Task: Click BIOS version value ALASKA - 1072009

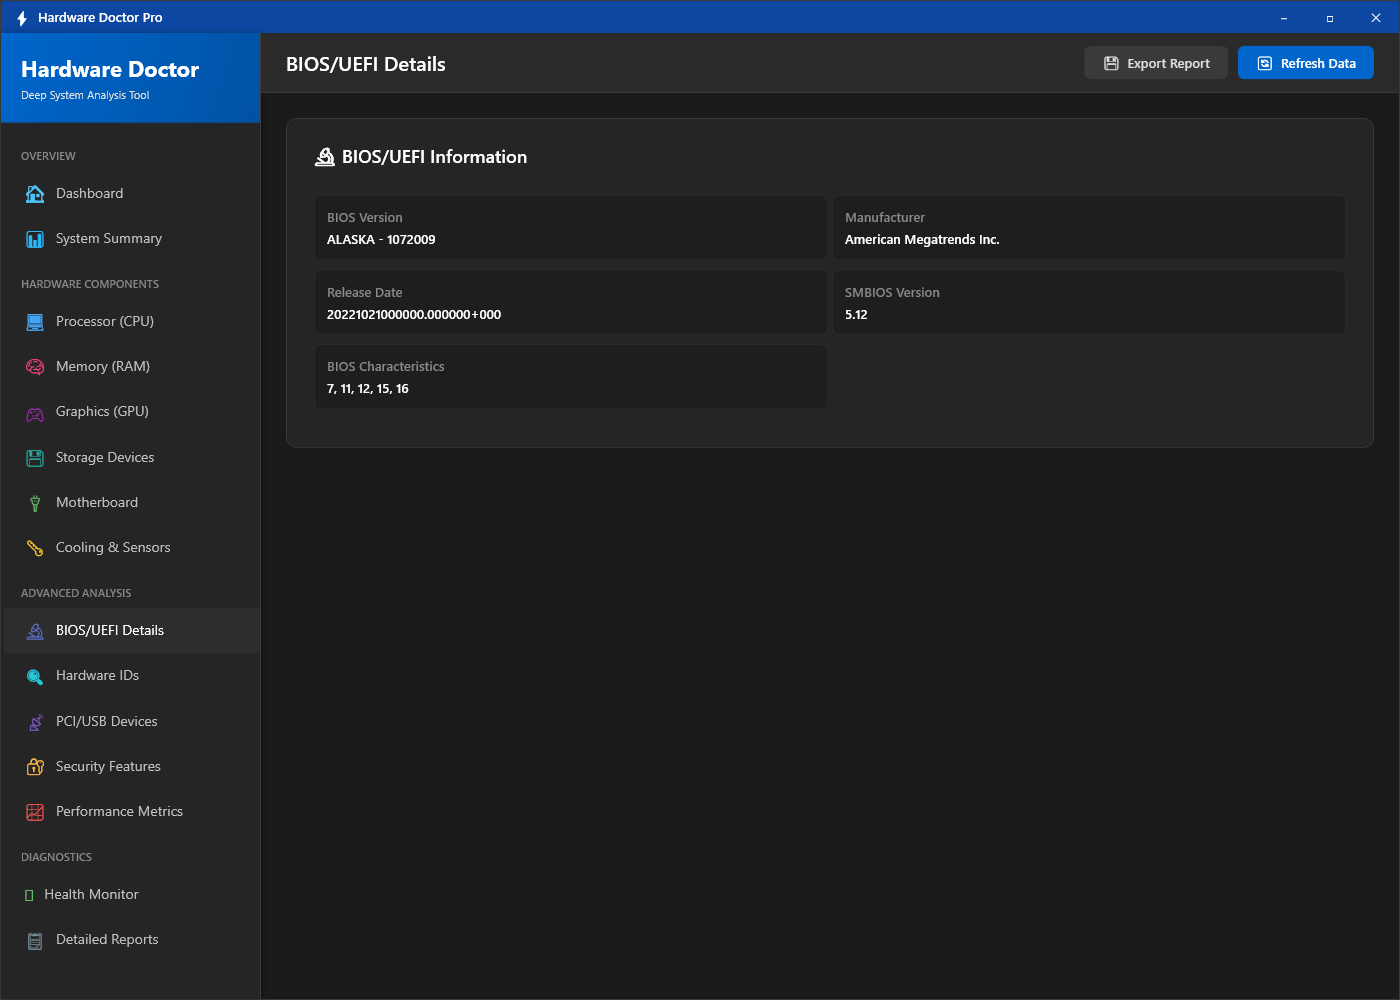Action: point(381,240)
